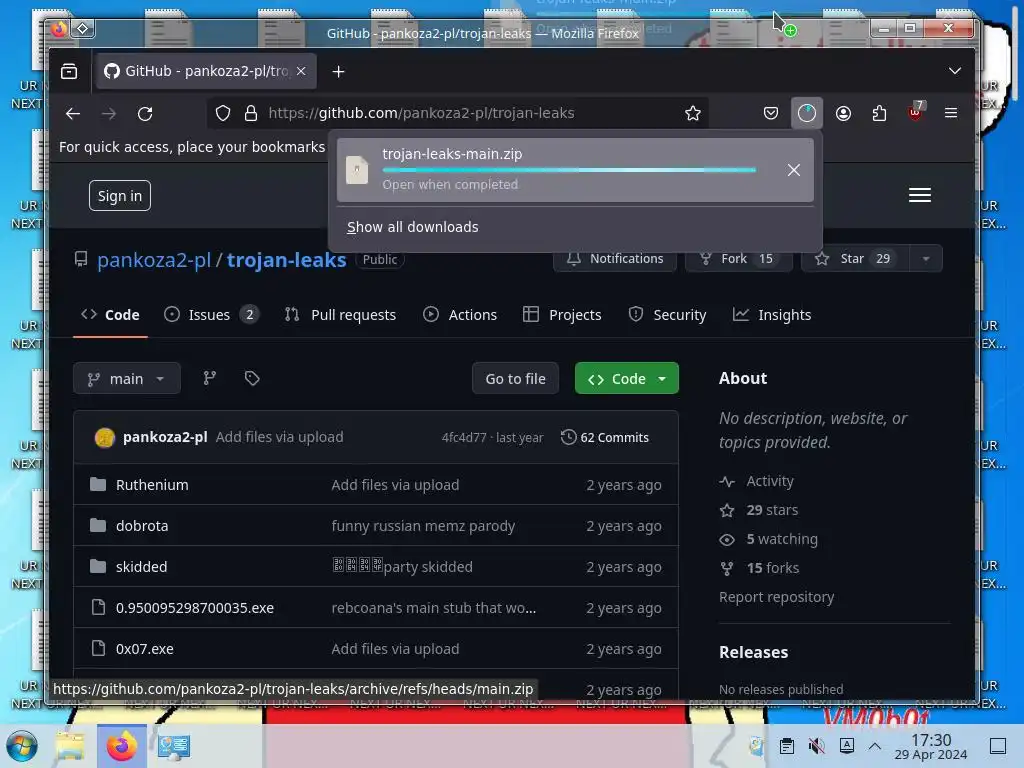
Task: Star the repository
Action: tap(855, 259)
